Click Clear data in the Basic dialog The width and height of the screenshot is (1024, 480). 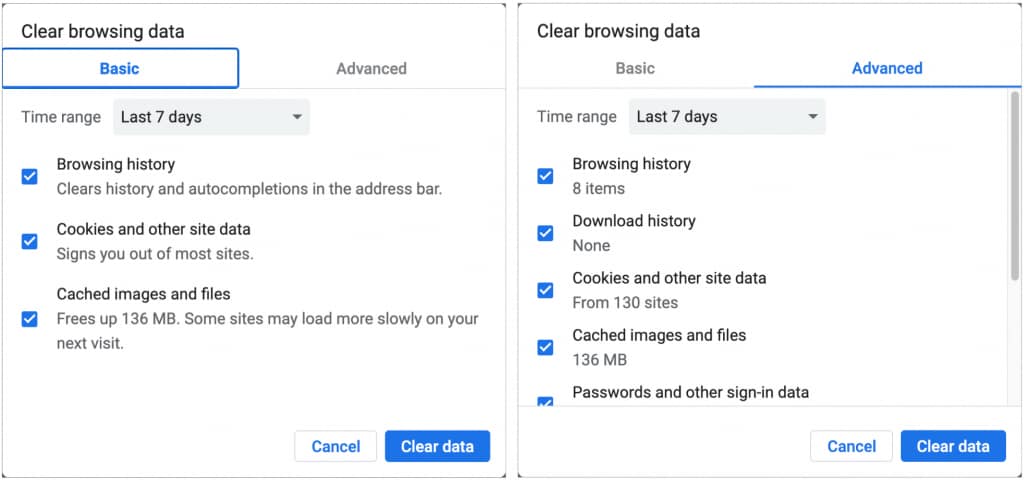click(437, 446)
